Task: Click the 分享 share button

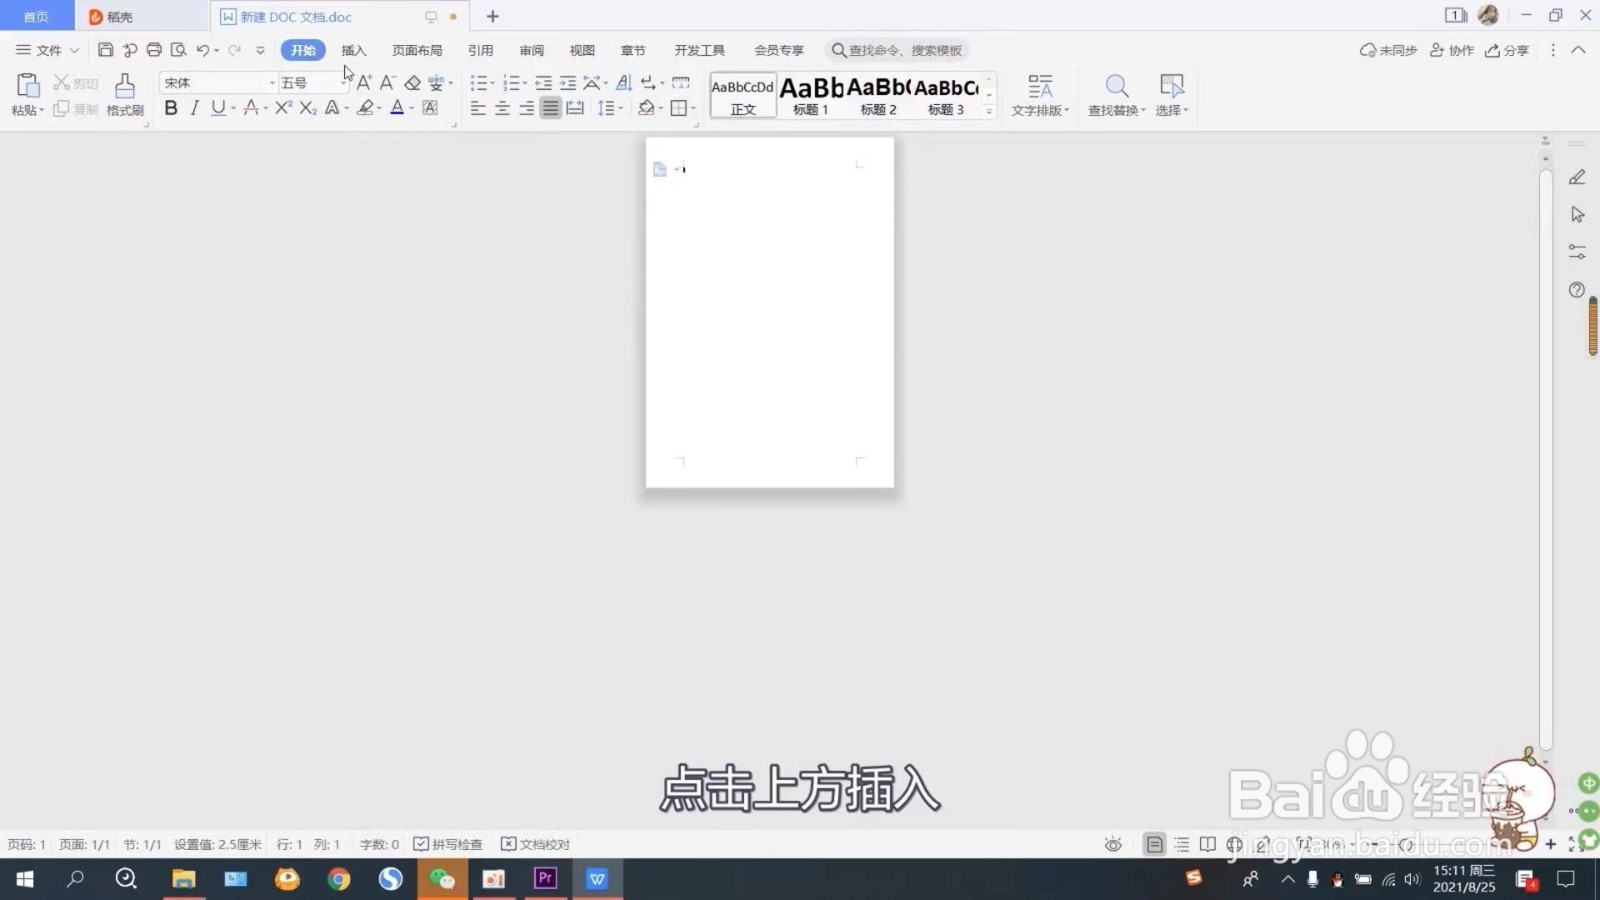Action: coord(1507,50)
